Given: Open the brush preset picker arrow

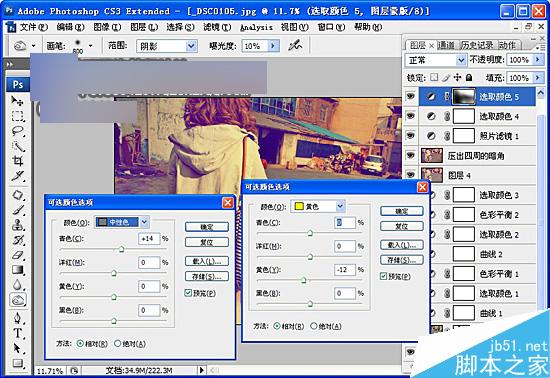Looking at the screenshot, I should [x=91, y=46].
